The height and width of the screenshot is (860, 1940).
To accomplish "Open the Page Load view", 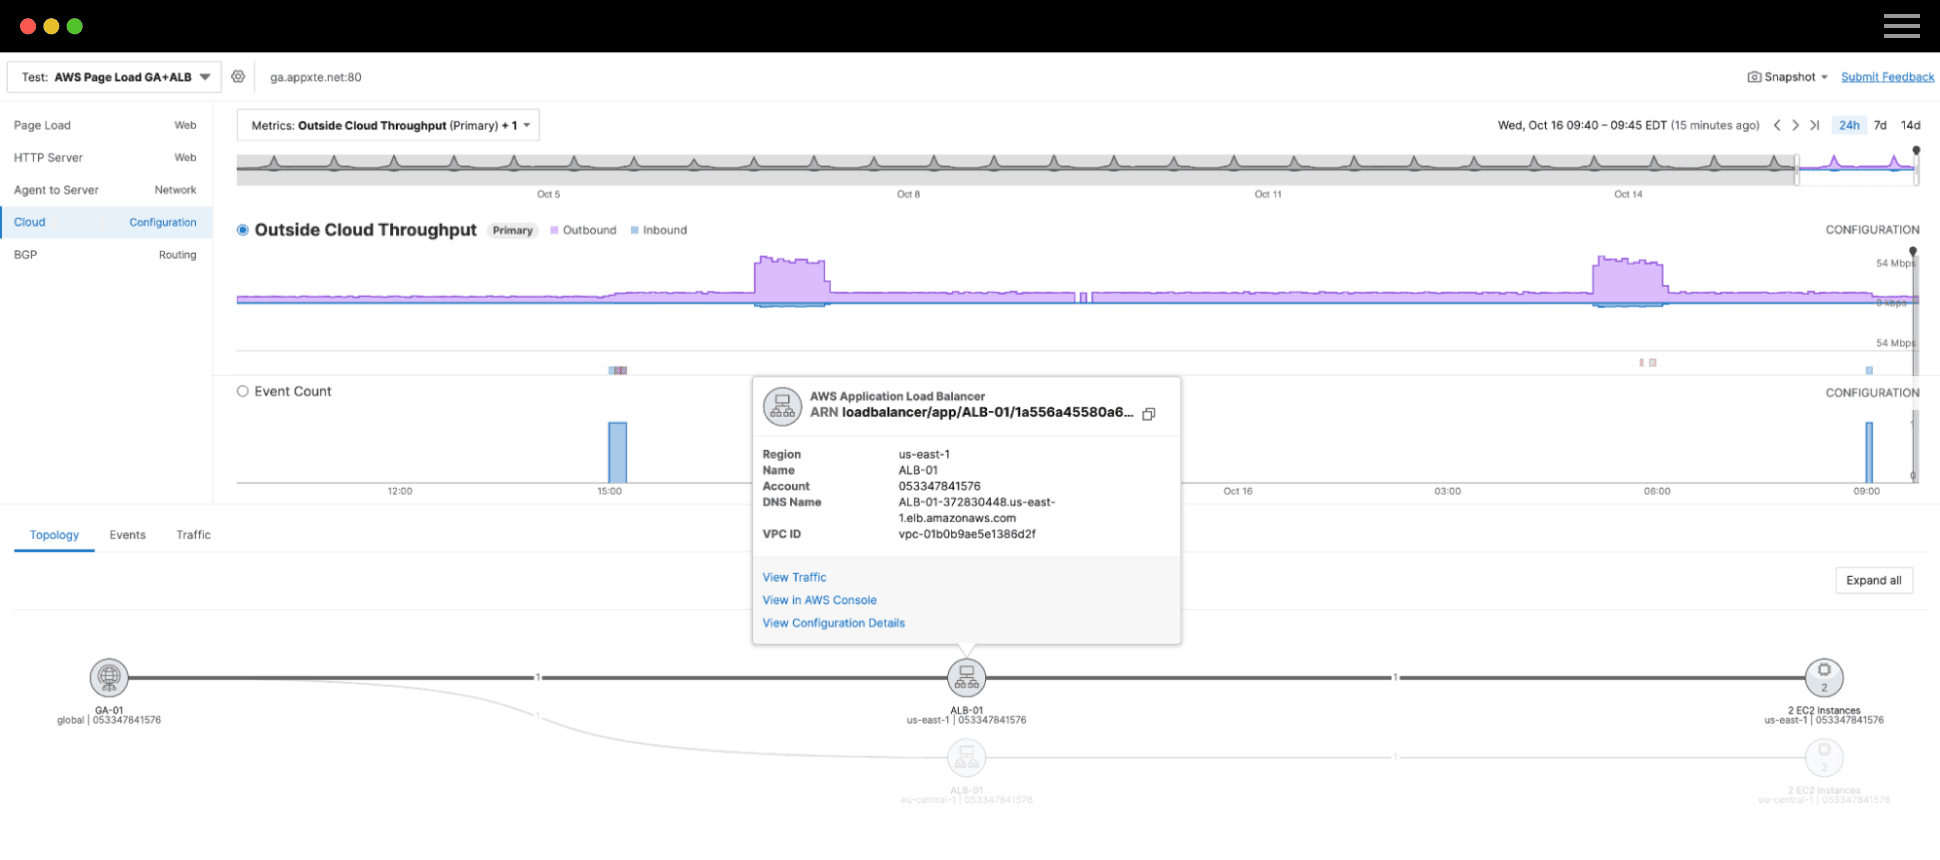I will [x=106, y=125].
